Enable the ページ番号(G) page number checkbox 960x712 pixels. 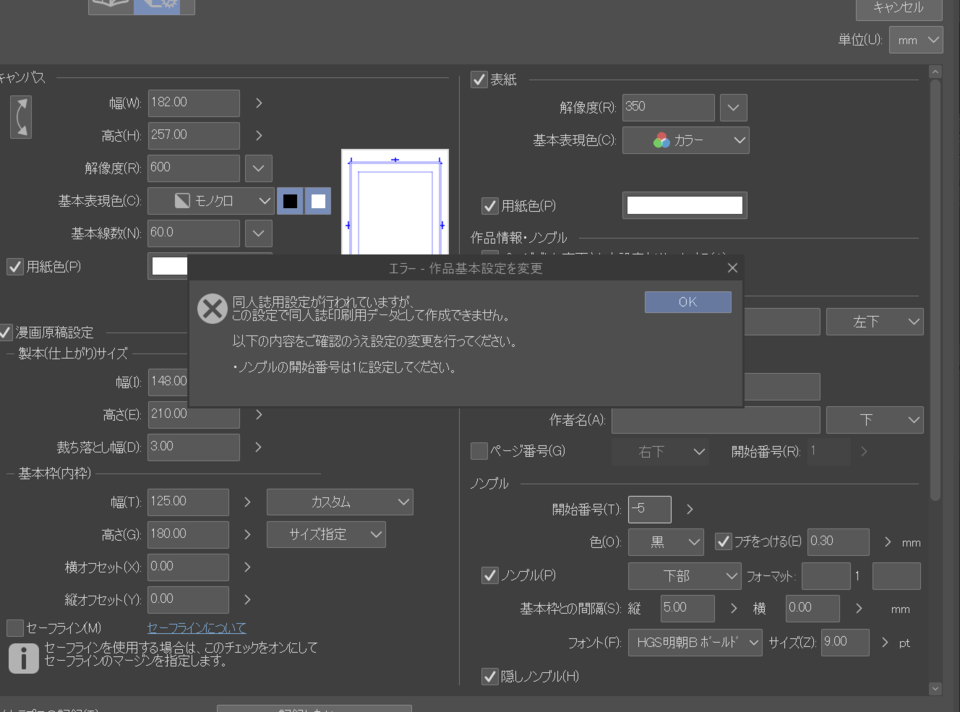coord(477,451)
